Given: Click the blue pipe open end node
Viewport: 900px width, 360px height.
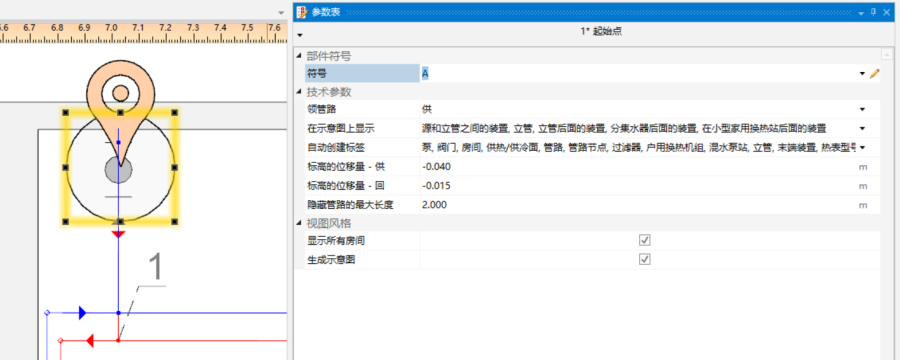Looking at the screenshot, I should 47,313.
